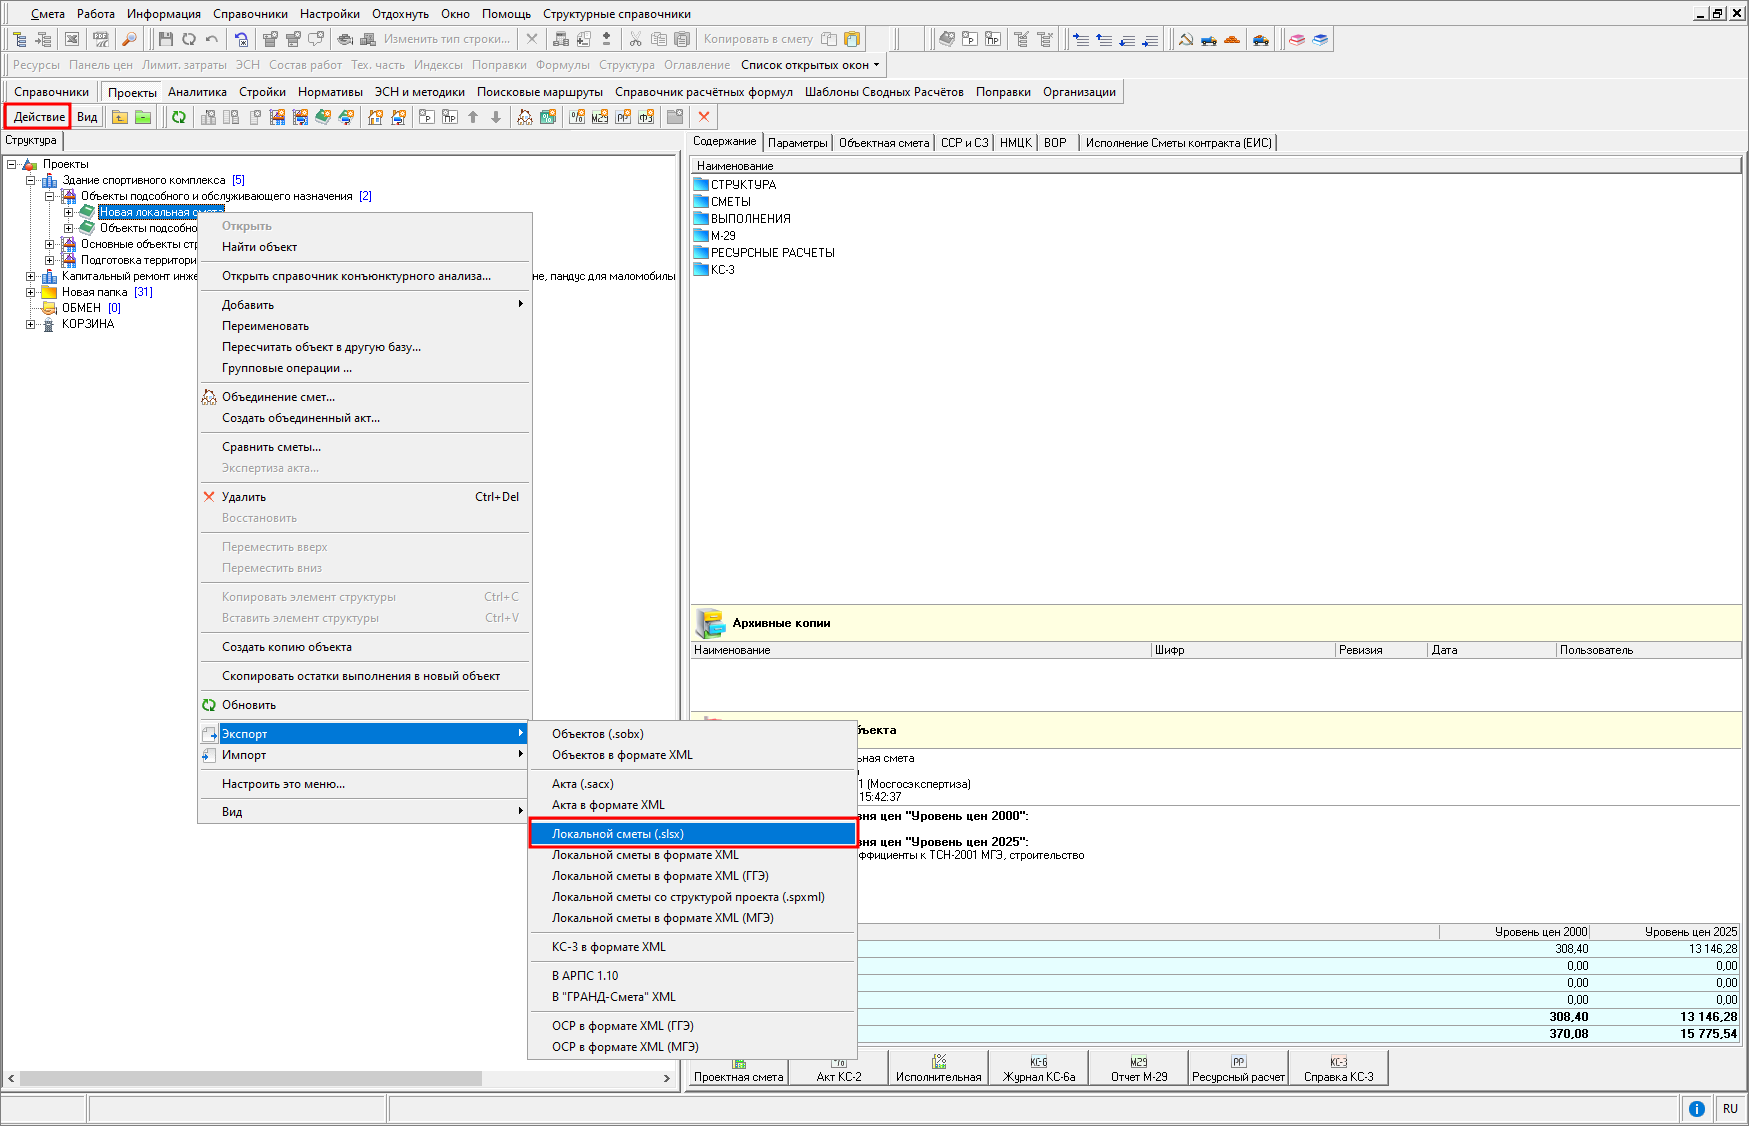
Task: Click the Отчет М-29 bottom button
Action: (x=1139, y=1068)
